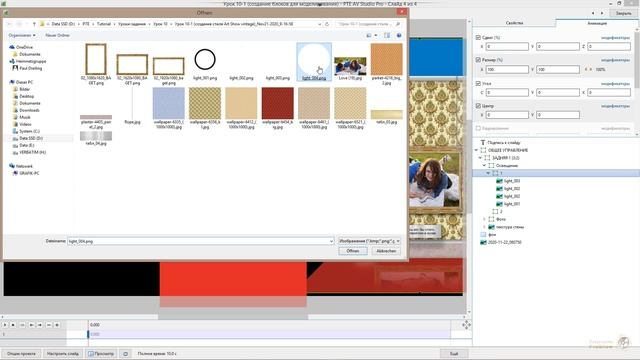Go to previous slide arrow
Viewport: 640px width, 360px height.
[x=593, y=13]
